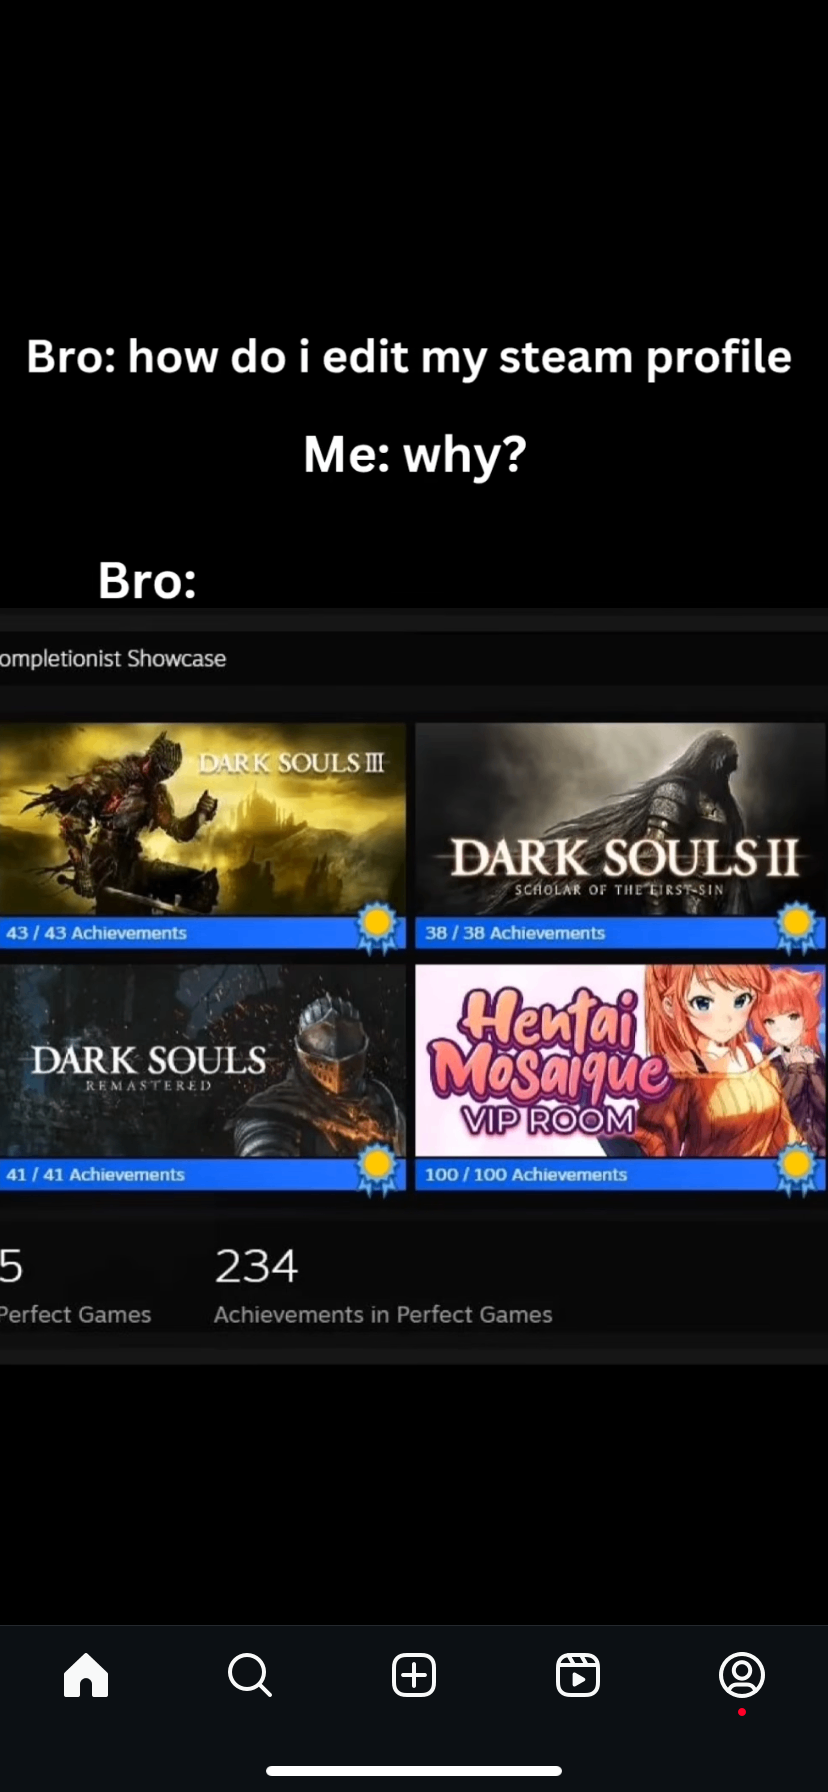Go to the Profile icon in bottom bar
The height and width of the screenshot is (1792, 828).
click(741, 1674)
